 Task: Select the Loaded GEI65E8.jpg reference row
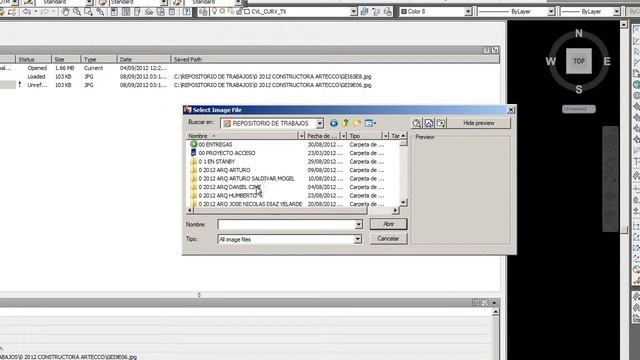pyautogui.click(x=249, y=77)
